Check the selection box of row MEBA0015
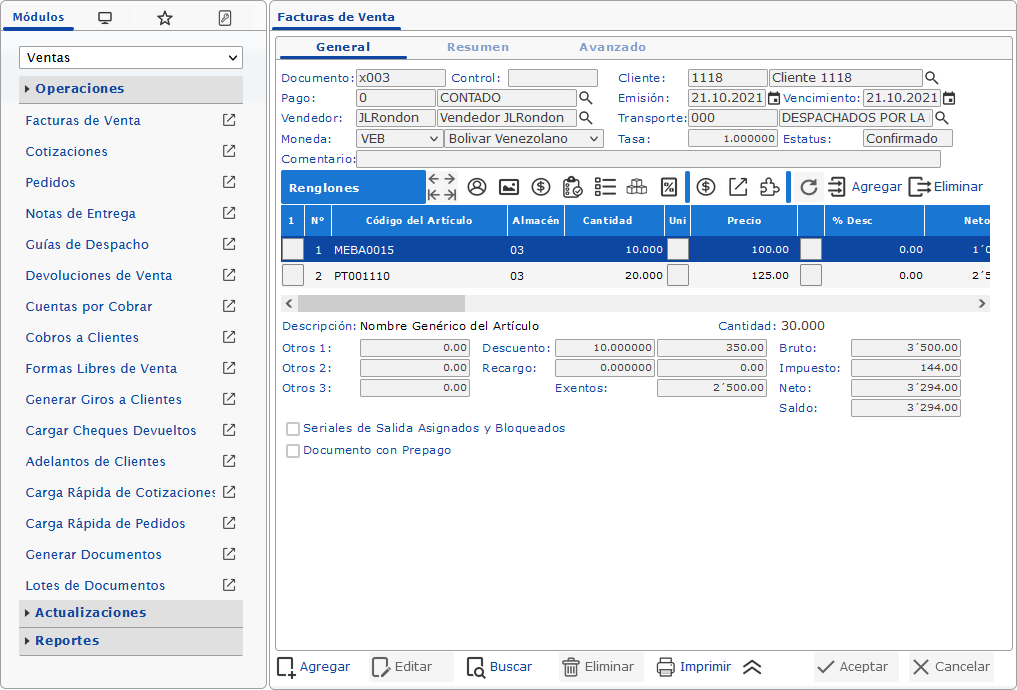The width and height of the screenshot is (1017, 690). coord(293,250)
